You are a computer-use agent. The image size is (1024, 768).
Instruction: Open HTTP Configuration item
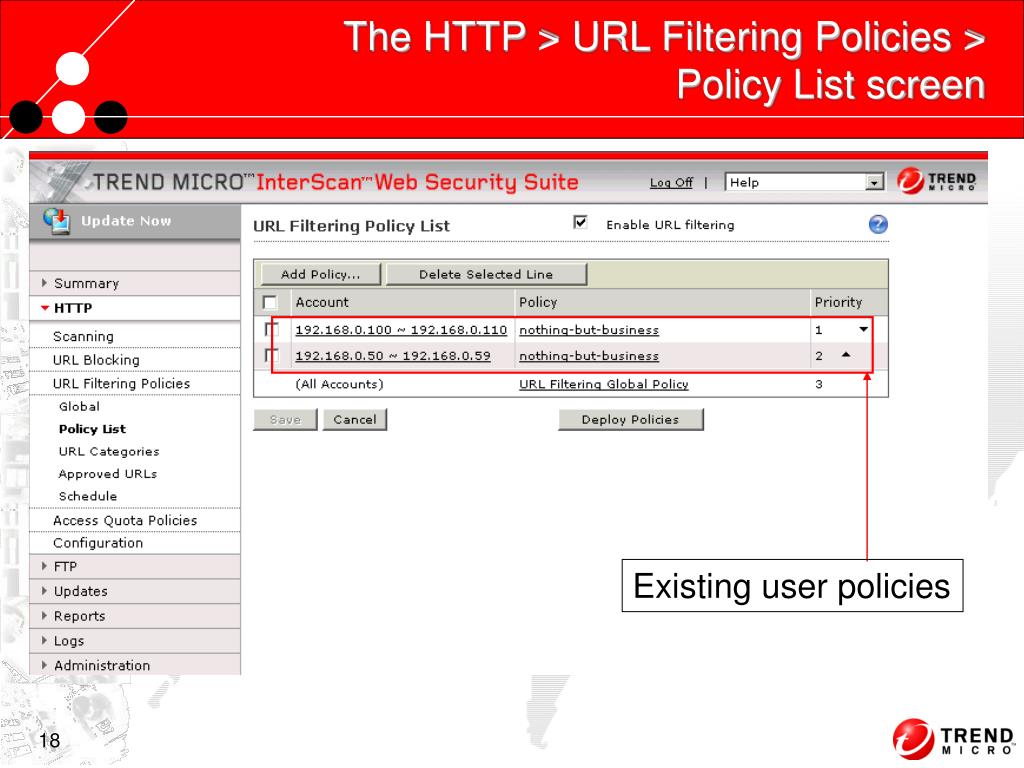(x=98, y=543)
